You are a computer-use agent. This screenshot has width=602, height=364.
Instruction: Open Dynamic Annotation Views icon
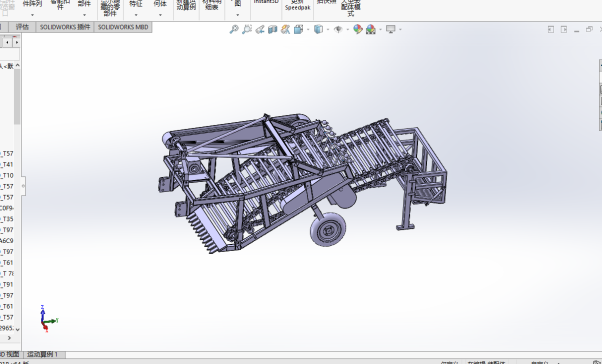tap(285, 29)
